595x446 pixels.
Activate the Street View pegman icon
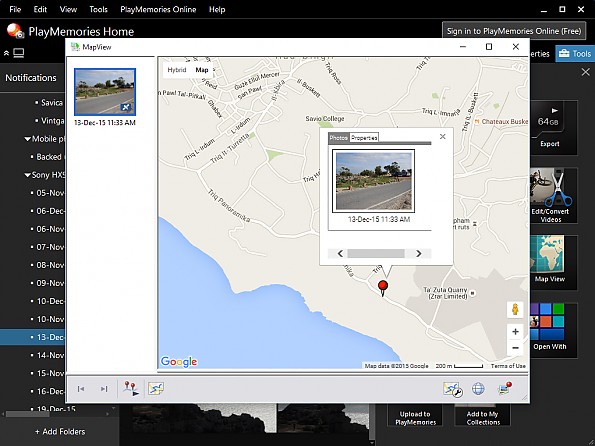[x=515, y=309]
